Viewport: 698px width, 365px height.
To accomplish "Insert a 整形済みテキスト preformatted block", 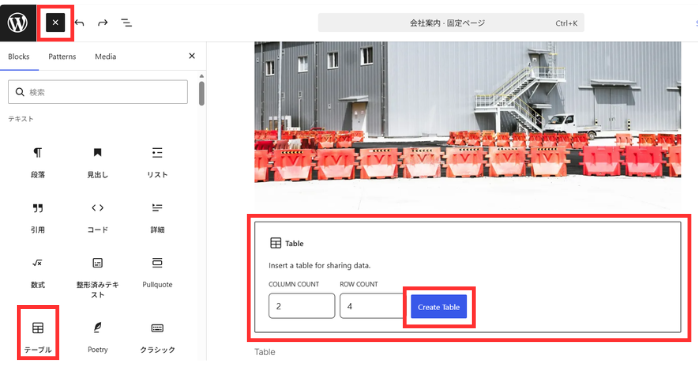I will point(97,277).
